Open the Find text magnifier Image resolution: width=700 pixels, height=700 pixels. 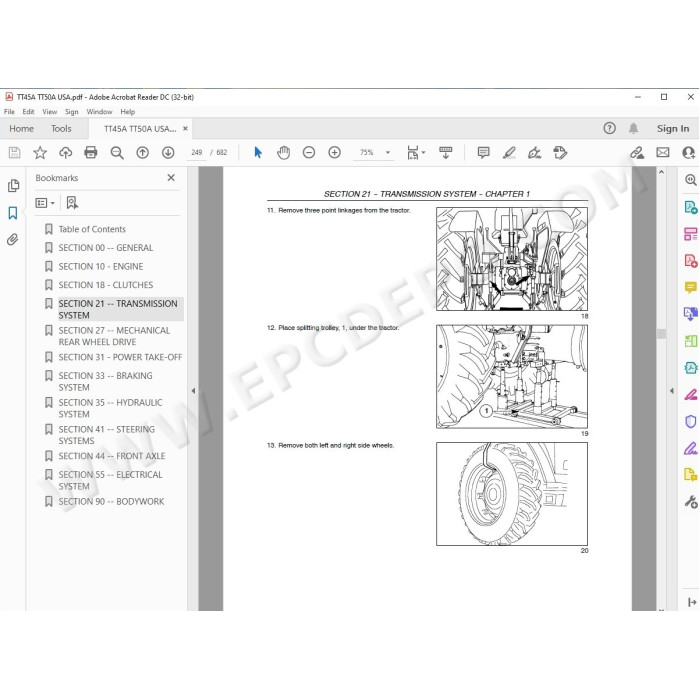(117, 153)
